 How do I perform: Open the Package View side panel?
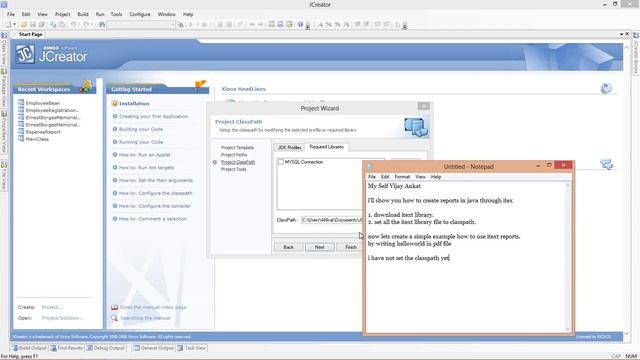click(x=4, y=88)
